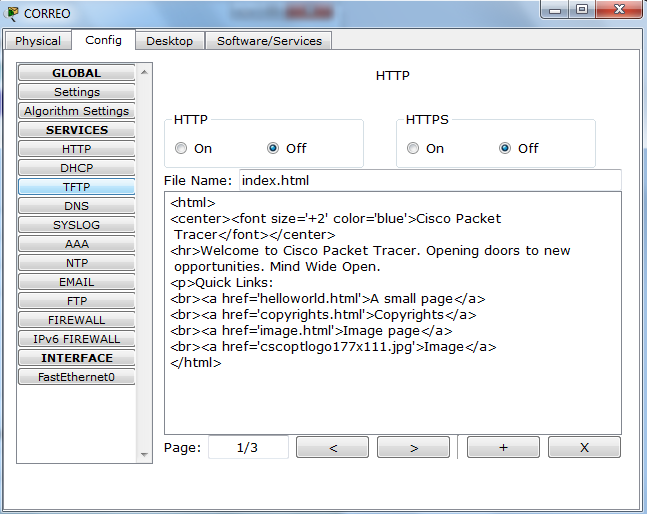Screen dimensions: 647x514
Task: Open the FTP service
Action: coord(77,301)
